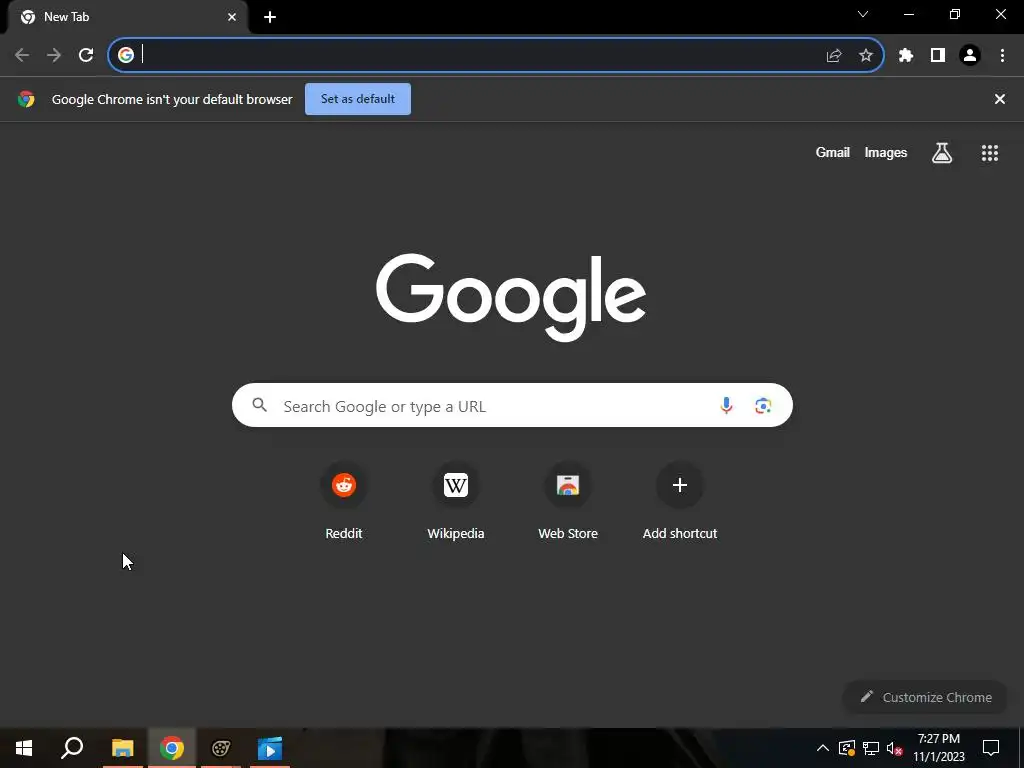Click the Chrome logo in the notification bar
The width and height of the screenshot is (1024, 768).
[26, 99]
